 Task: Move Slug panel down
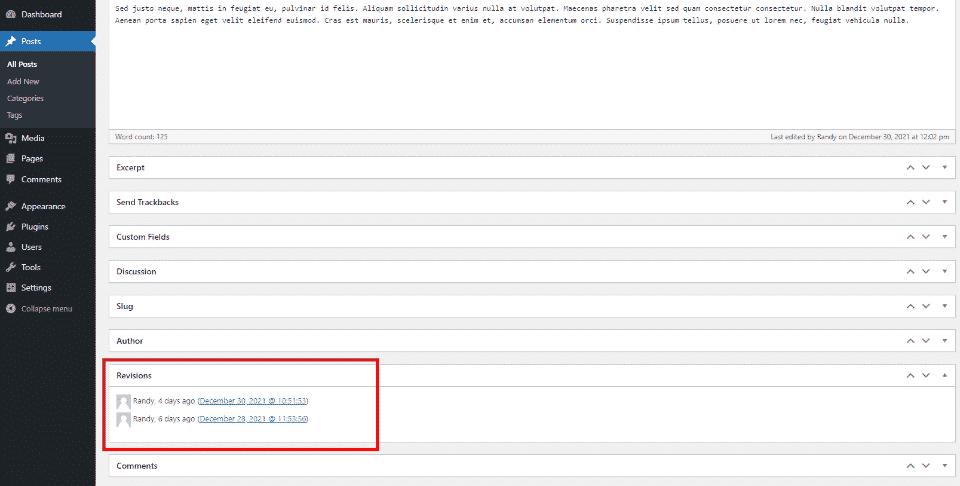926,306
